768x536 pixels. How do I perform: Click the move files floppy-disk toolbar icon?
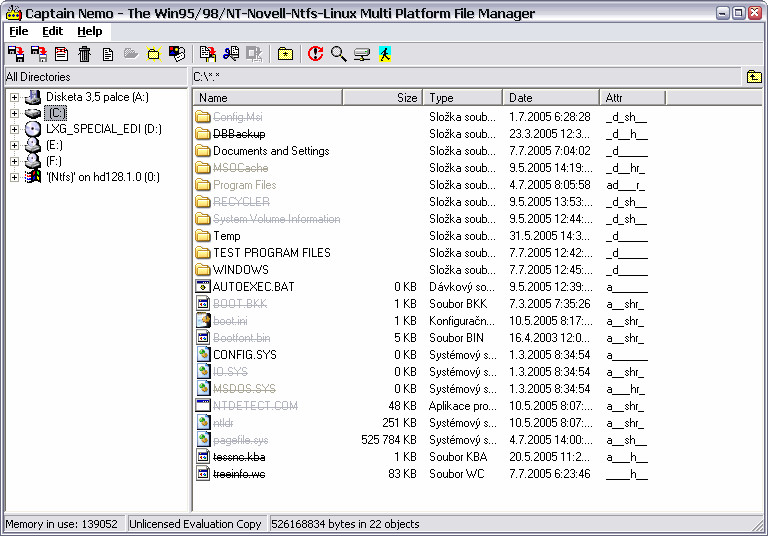pos(39,53)
